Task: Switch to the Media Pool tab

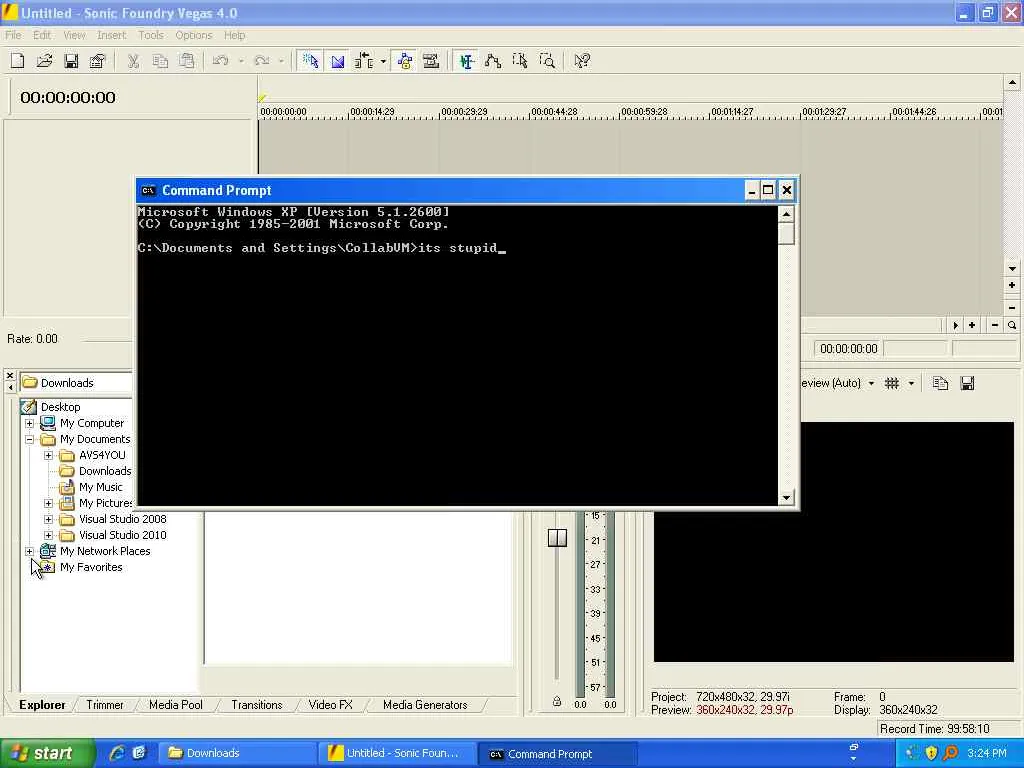Action: 176,705
